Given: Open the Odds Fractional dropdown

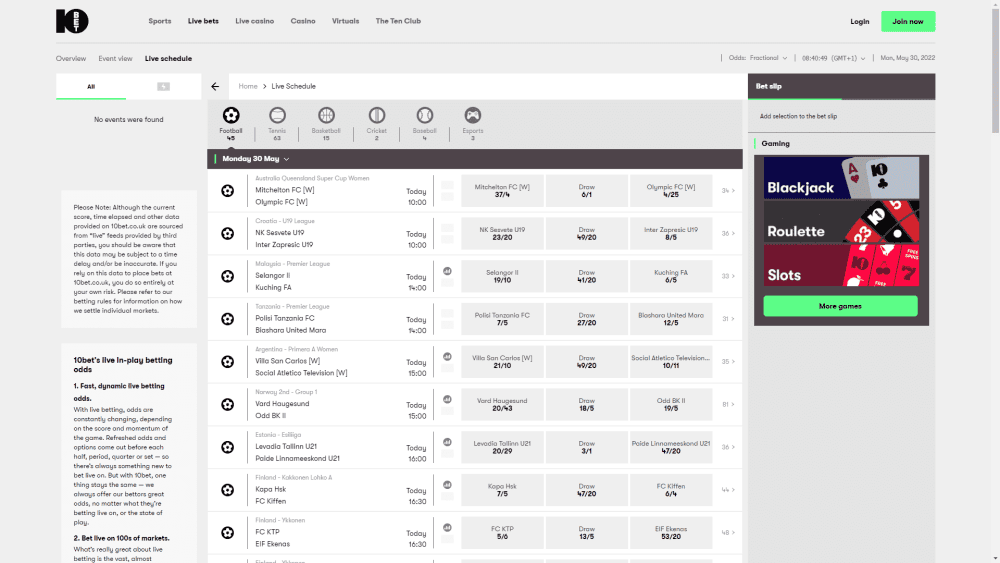Looking at the screenshot, I should tap(758, 58).
